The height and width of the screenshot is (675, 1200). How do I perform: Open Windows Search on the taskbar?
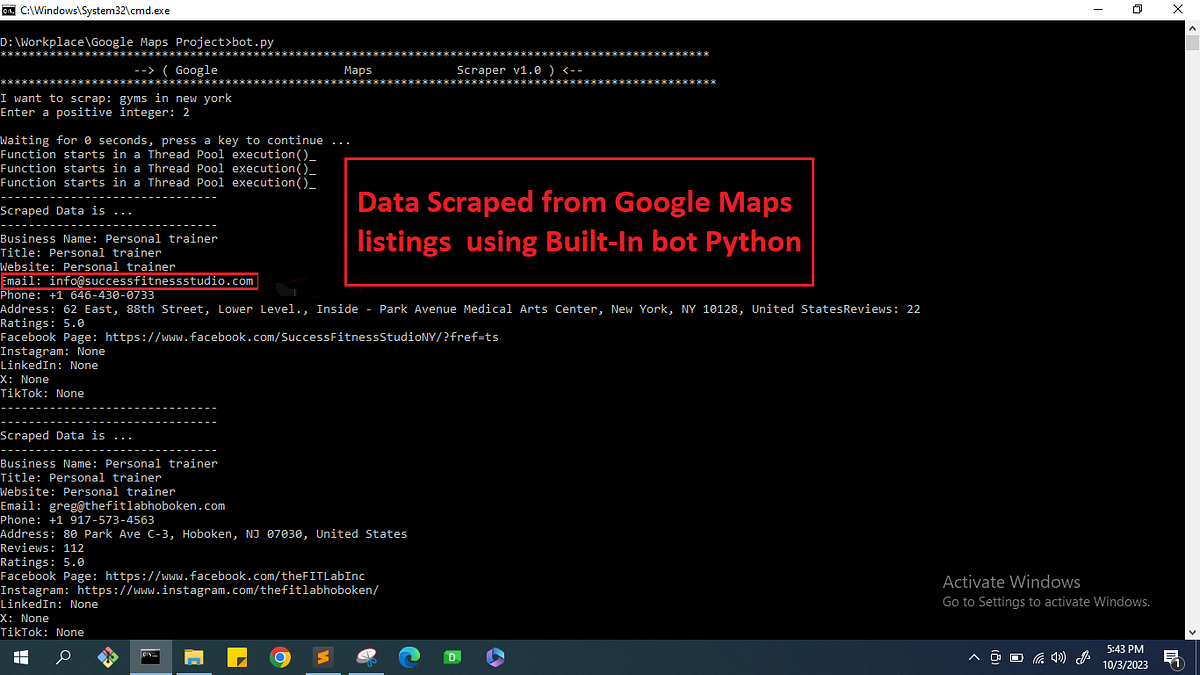[62, 657]
